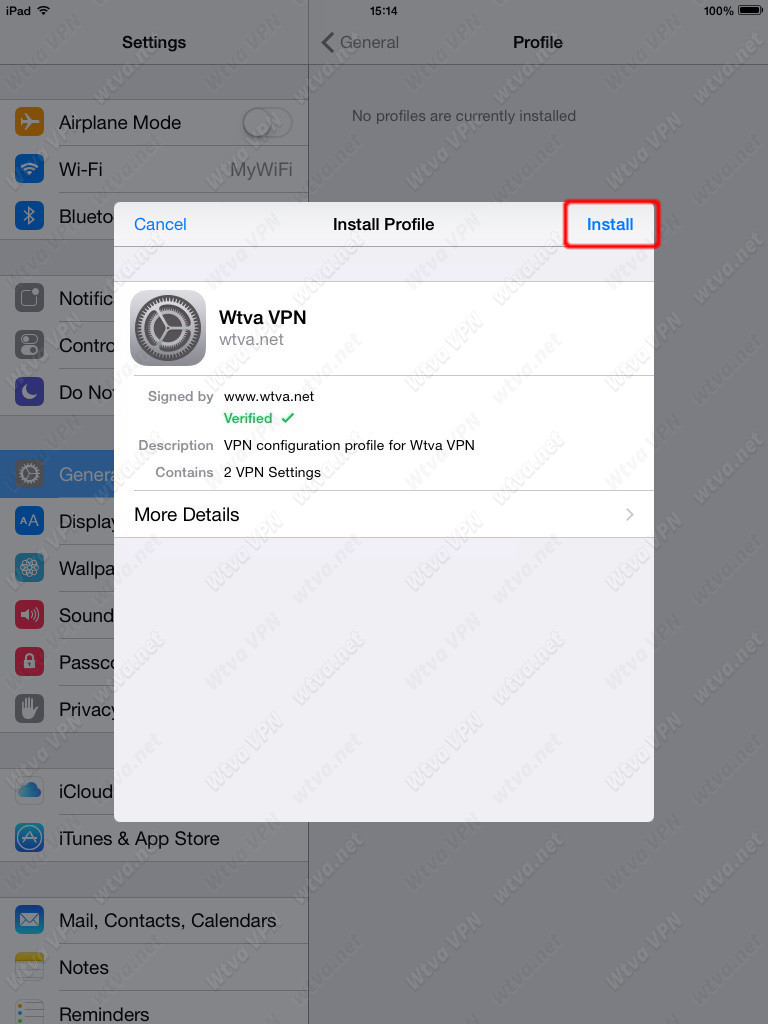This screenshot has height=1024, width=768.
Task: Click the Reminders icon
Action: [29, 1013]
